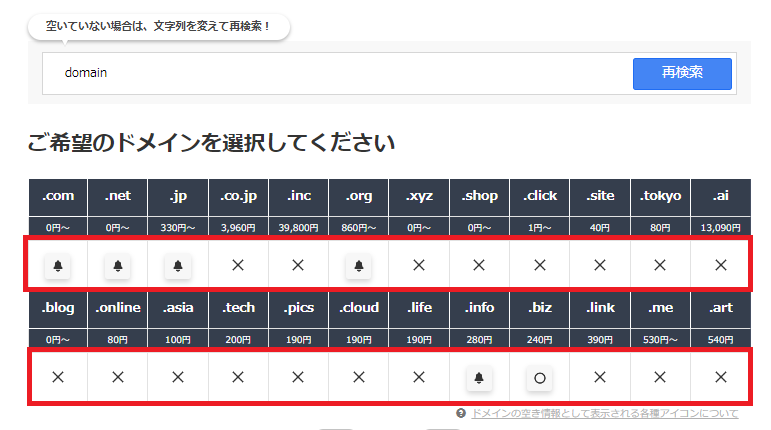Image resolution: width=771 pixels, height=430 pixels.
Task: Click the .com column header
Action: [x=58, y=196]
